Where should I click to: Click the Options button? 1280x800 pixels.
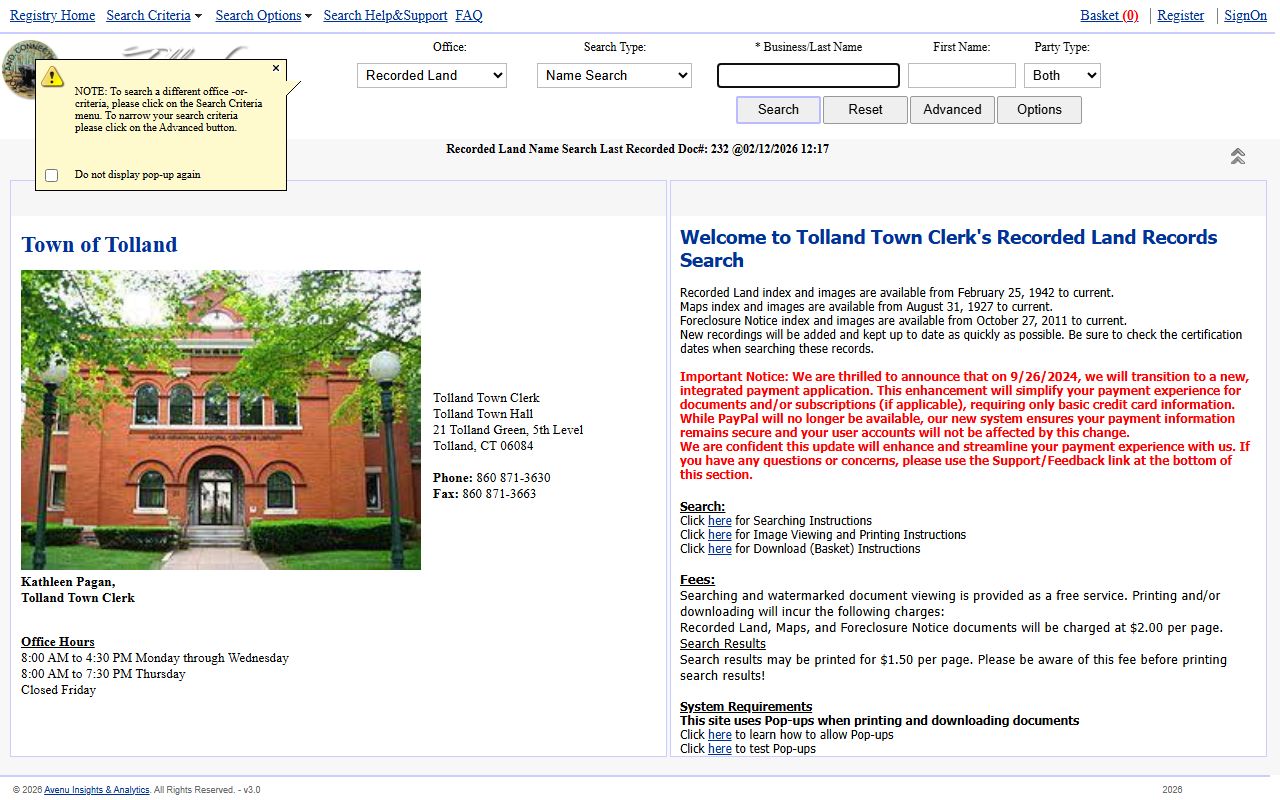coord(1039,110)
